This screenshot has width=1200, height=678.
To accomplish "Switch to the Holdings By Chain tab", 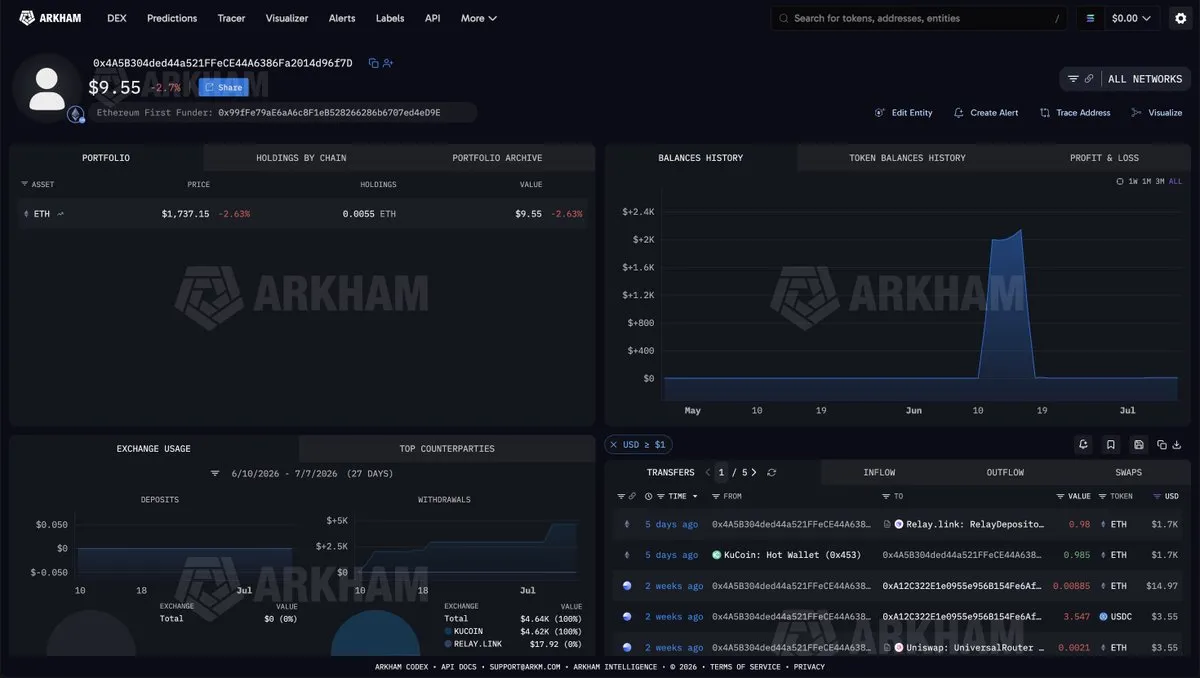I will click(x=301, y=158).
